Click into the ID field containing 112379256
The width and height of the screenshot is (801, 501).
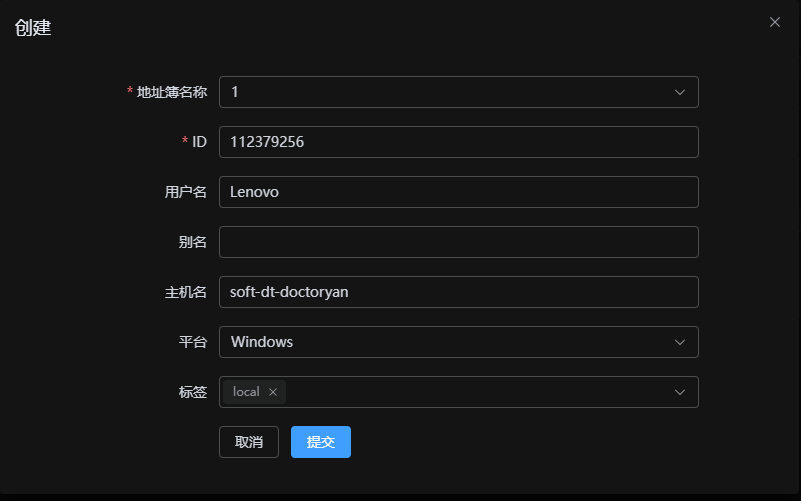(x=458, y=142)
